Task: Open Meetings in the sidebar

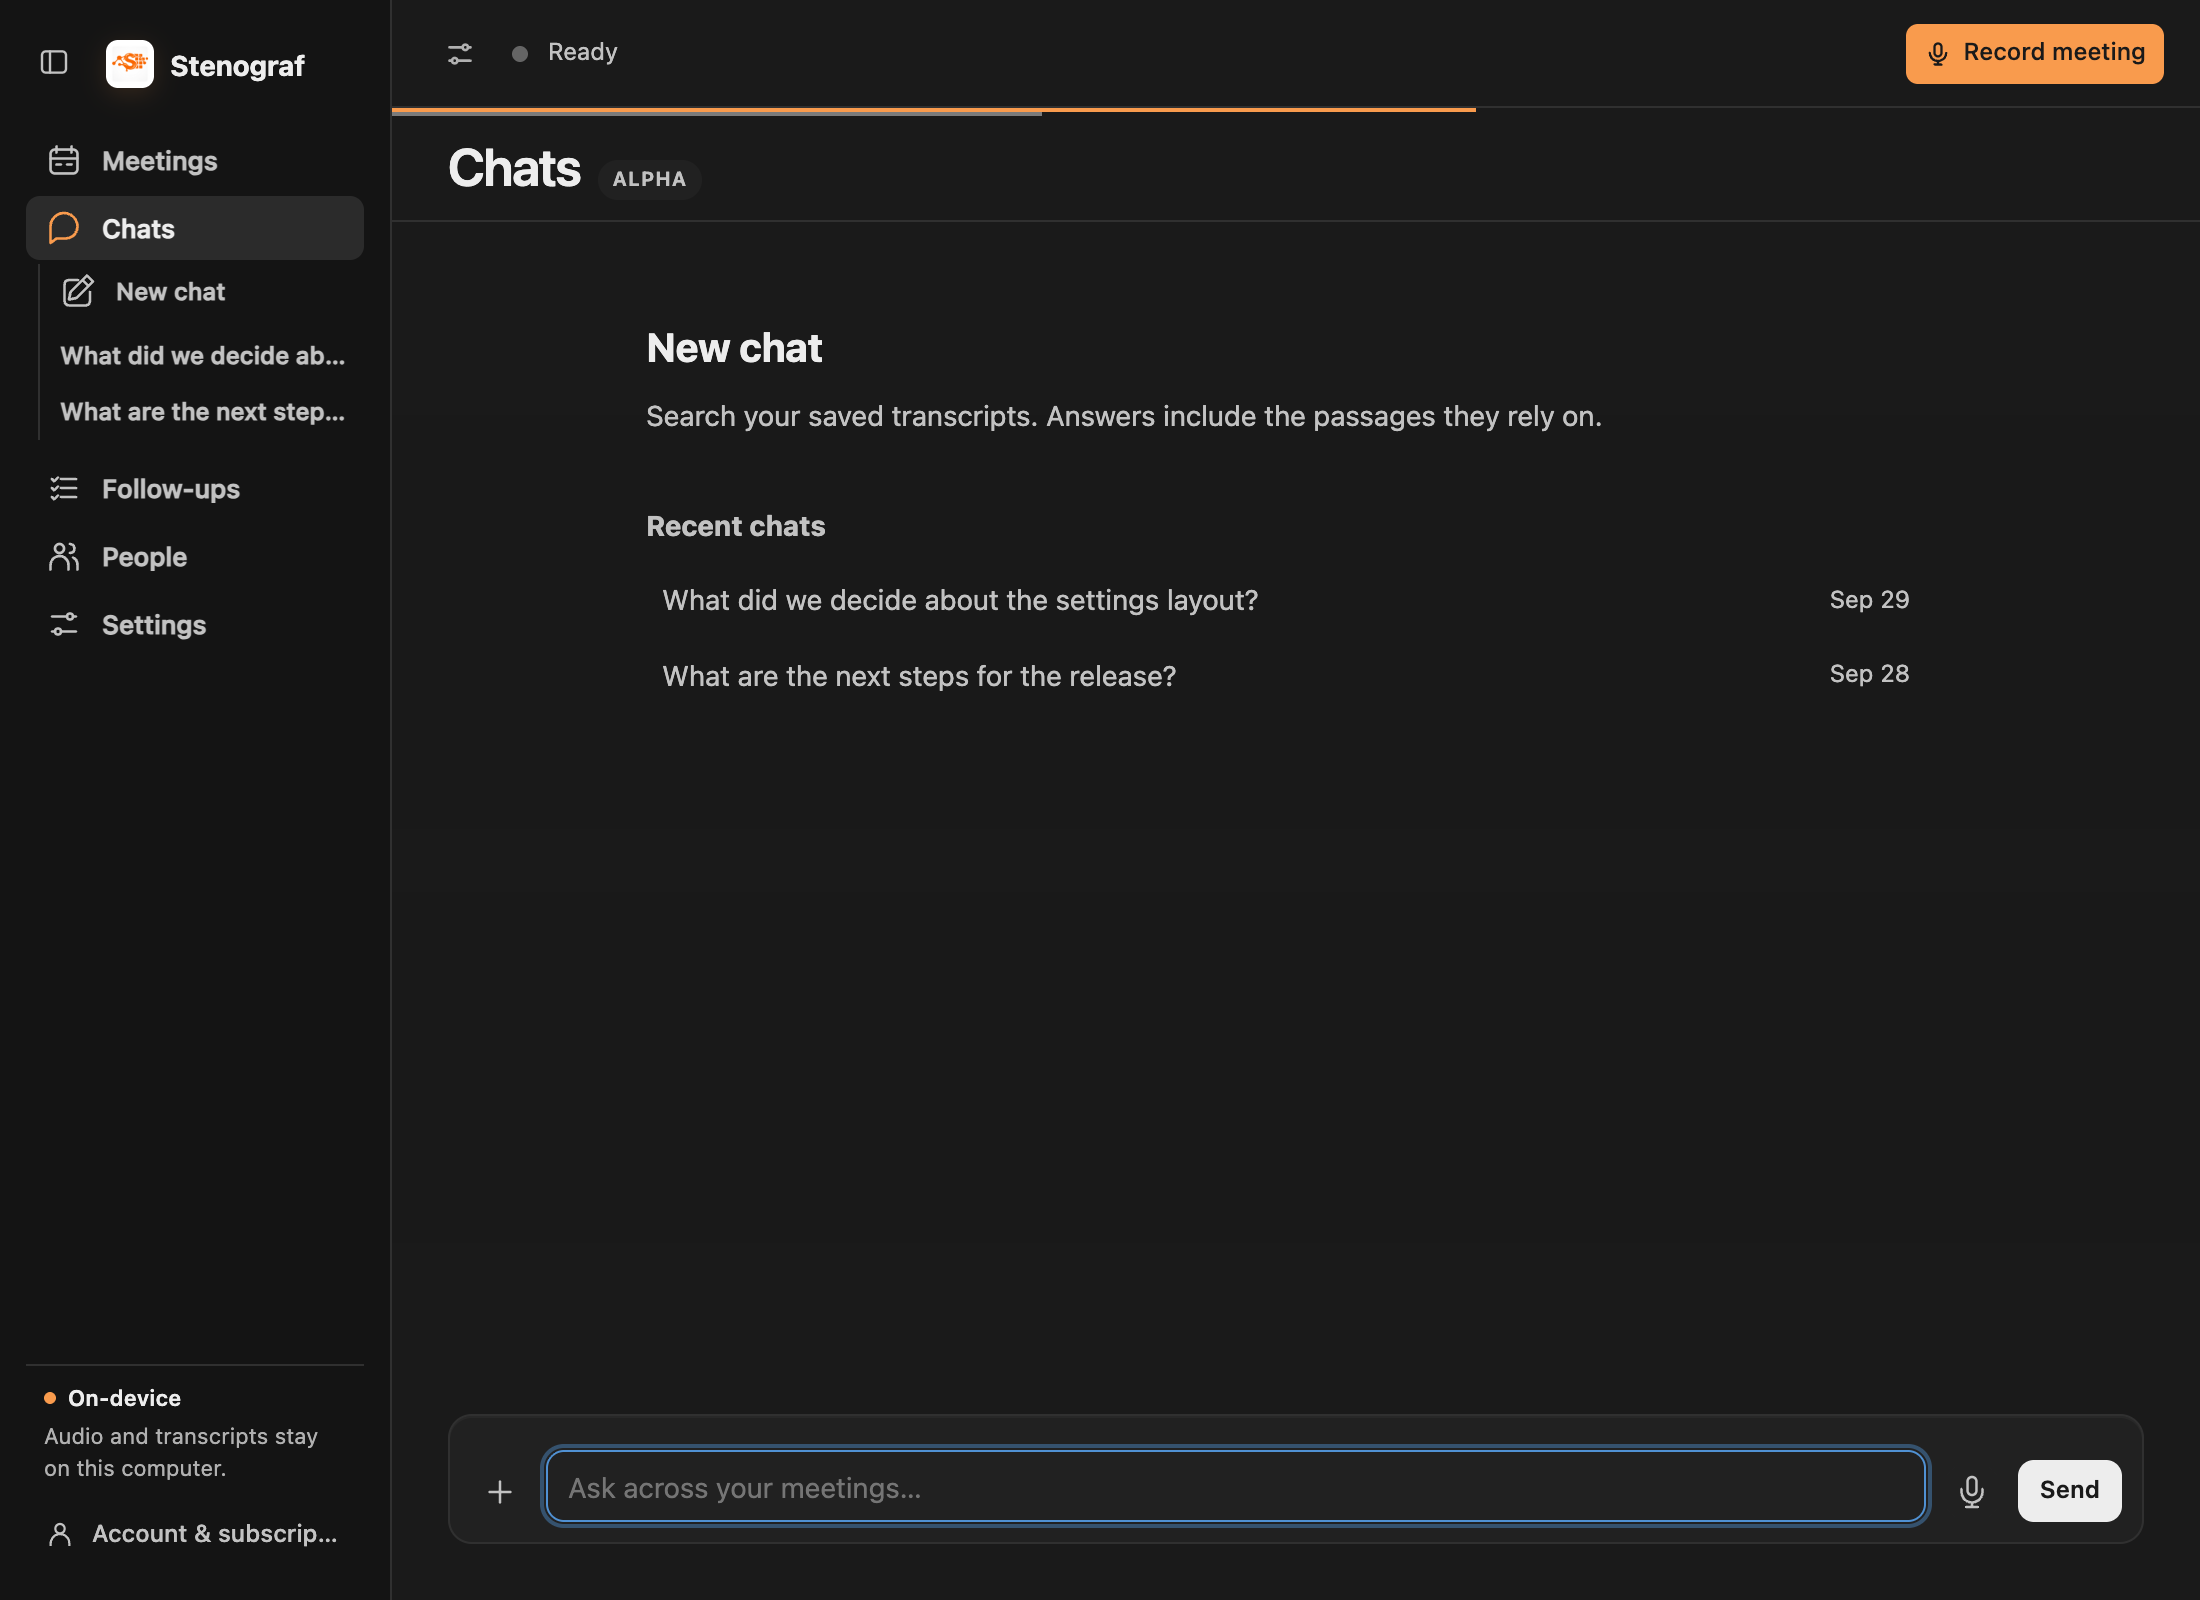Action: [x=195, y=161]
